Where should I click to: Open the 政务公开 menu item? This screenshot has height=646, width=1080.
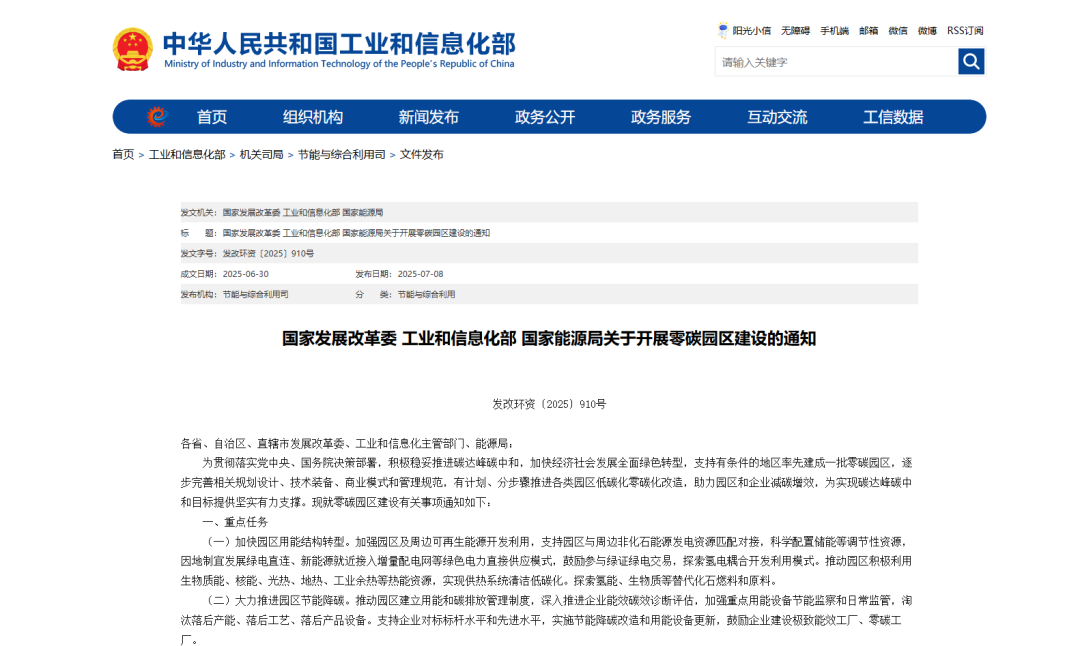click(x=545, y=117)
